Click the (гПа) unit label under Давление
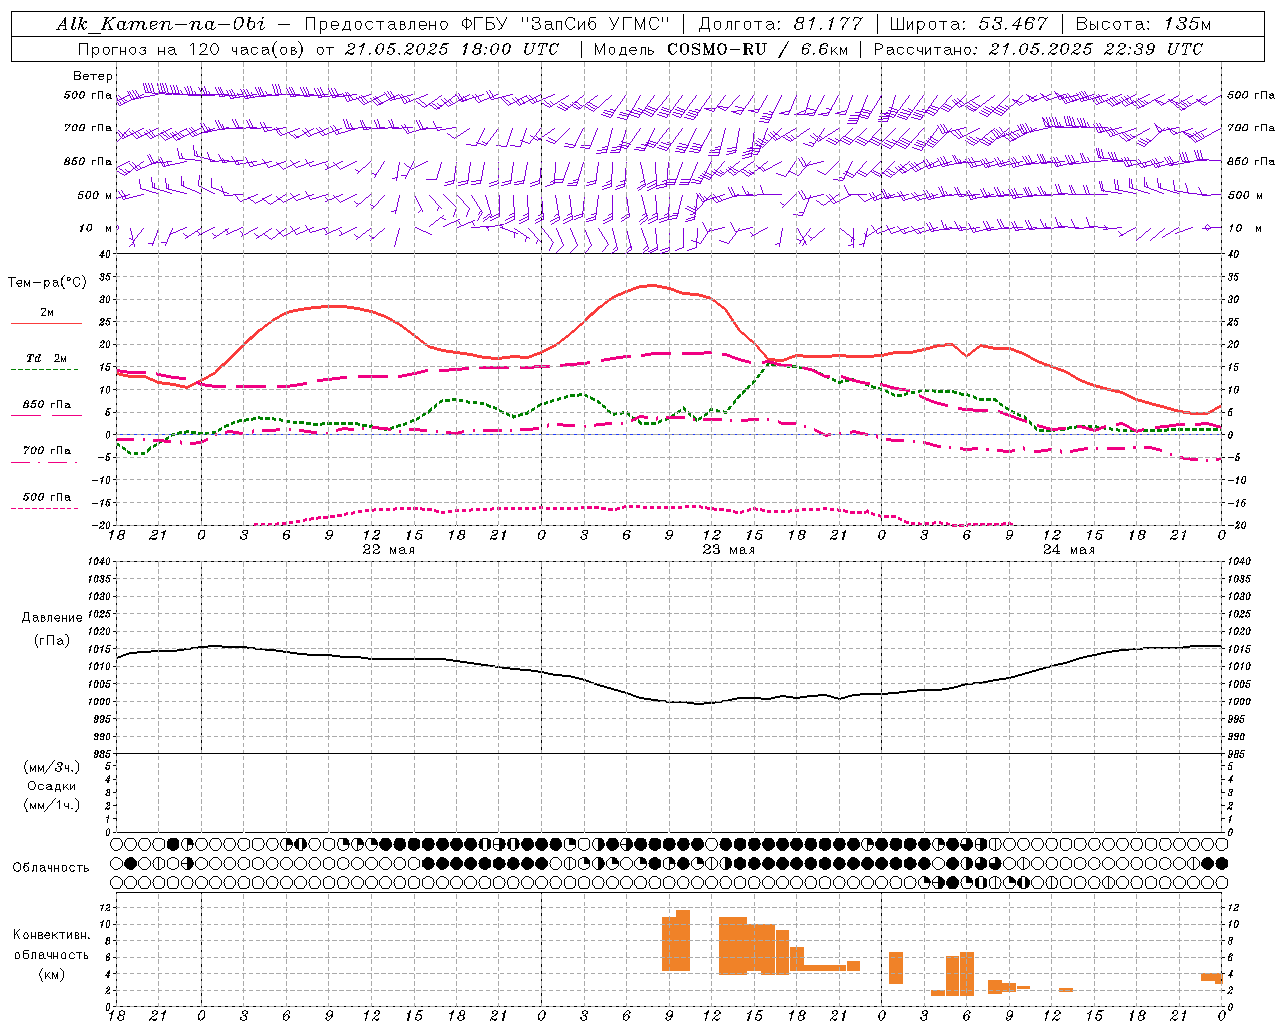The width and height of the screenshot is (1280, 1024). point(52,640)
